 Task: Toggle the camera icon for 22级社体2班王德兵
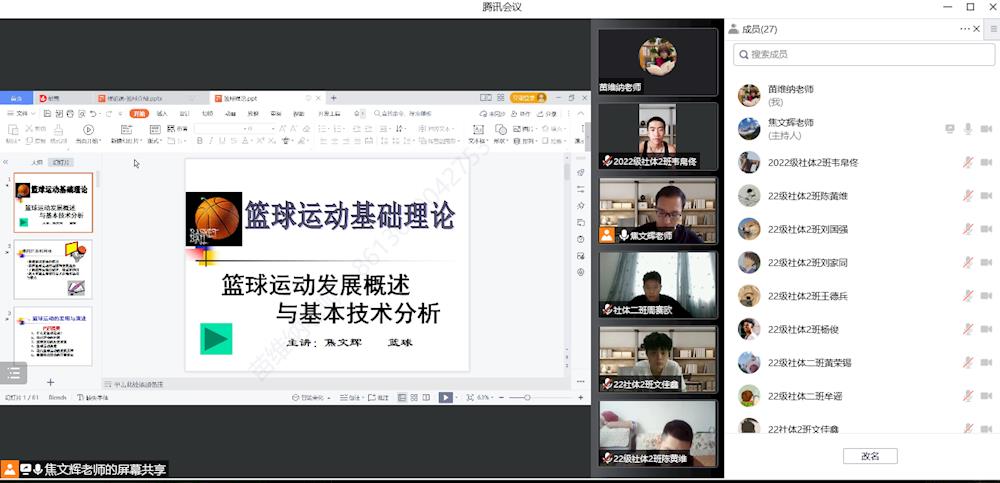coord(986,295)
